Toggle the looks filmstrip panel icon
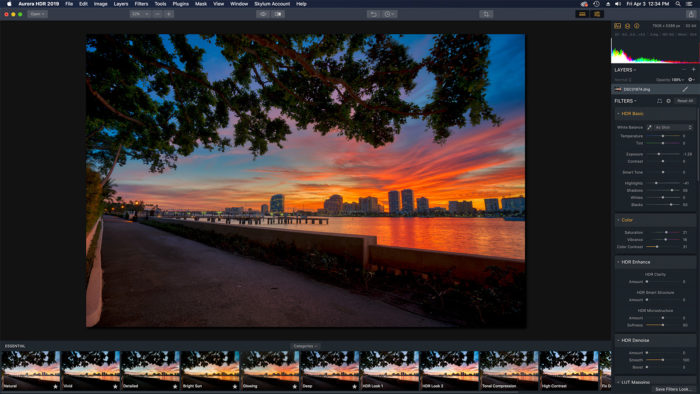The height and width of the screenshot is (394, 700). (582, 14)
